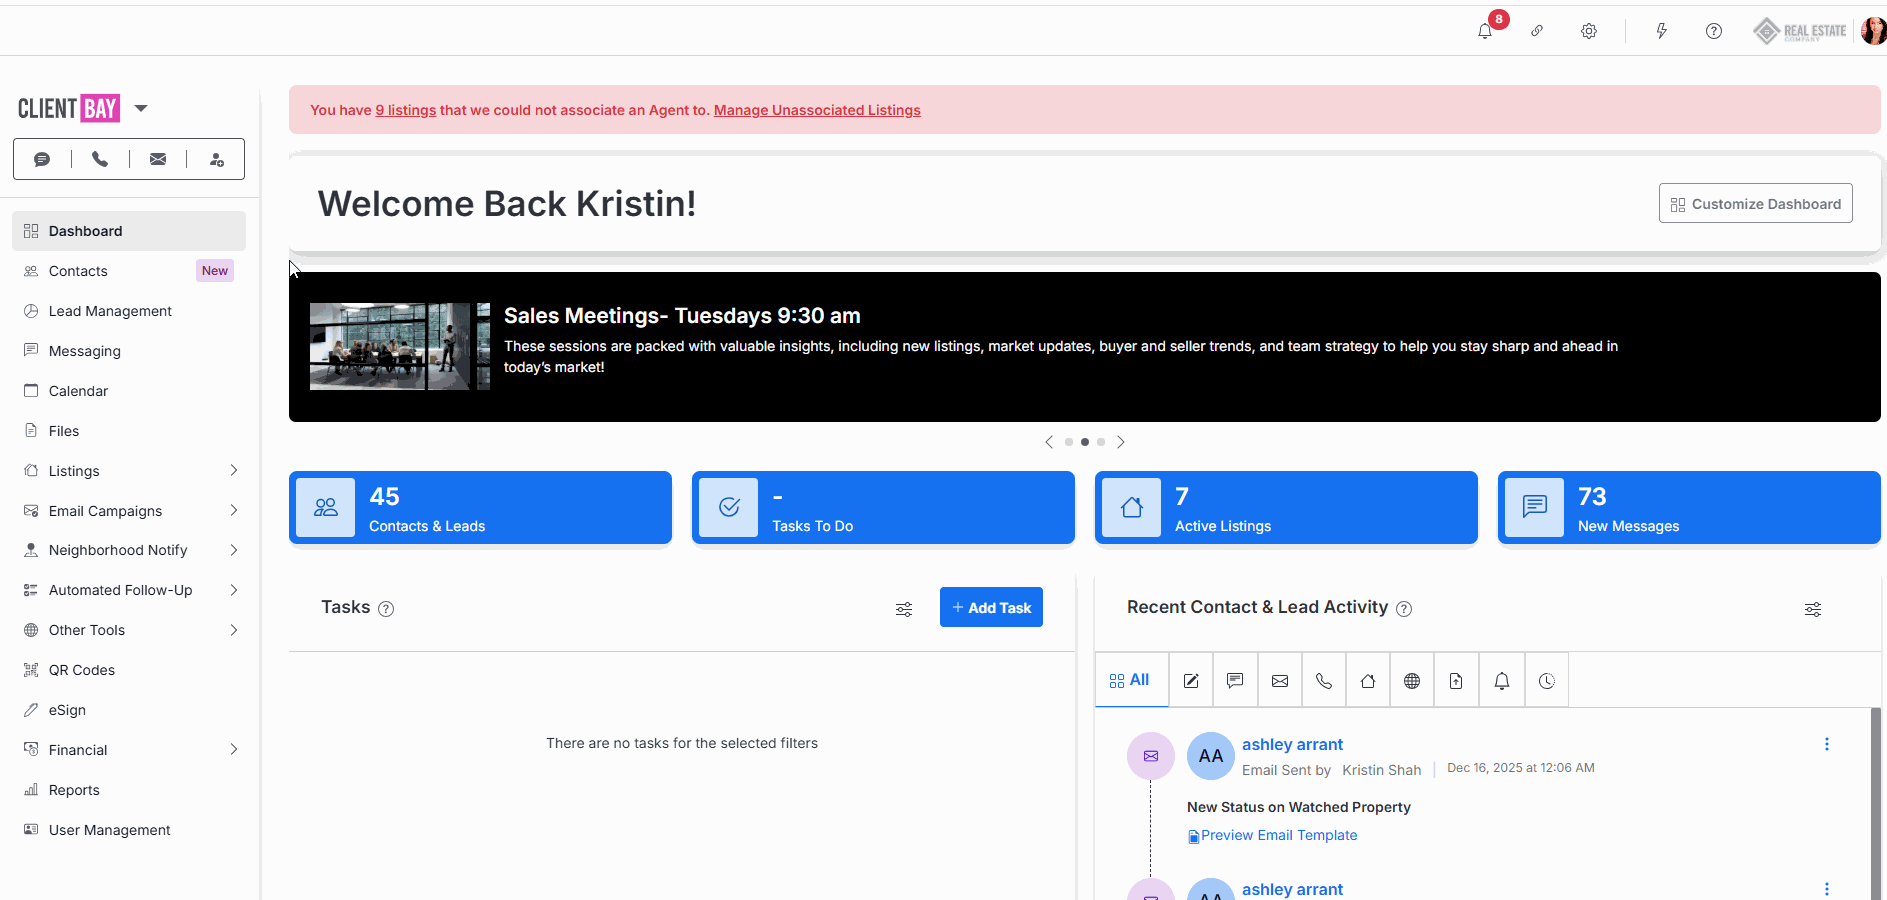Screen dimensions: 1887x900
Task: Open Tasks filter settings sliders icon
Action: click(904, 609)
